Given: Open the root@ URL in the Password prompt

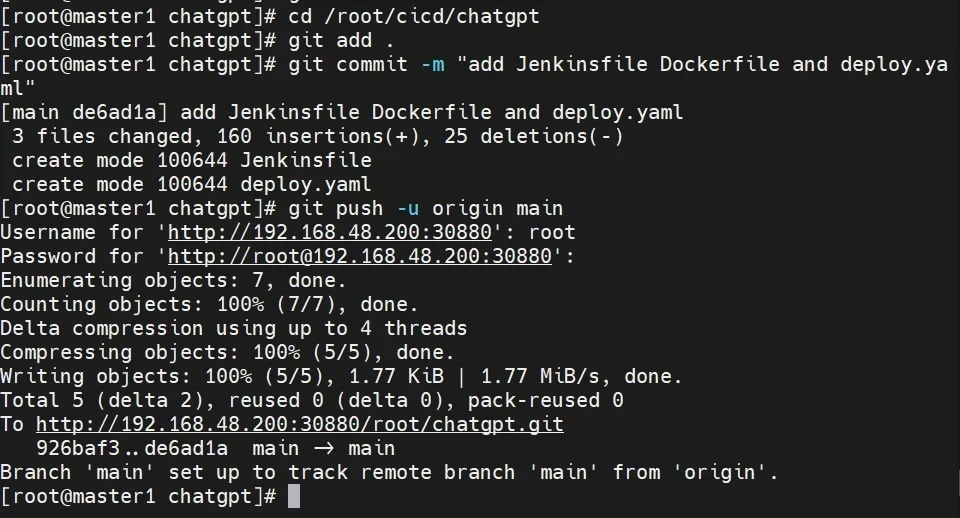Looking at the screenshot, I should [x=360, y=256].
